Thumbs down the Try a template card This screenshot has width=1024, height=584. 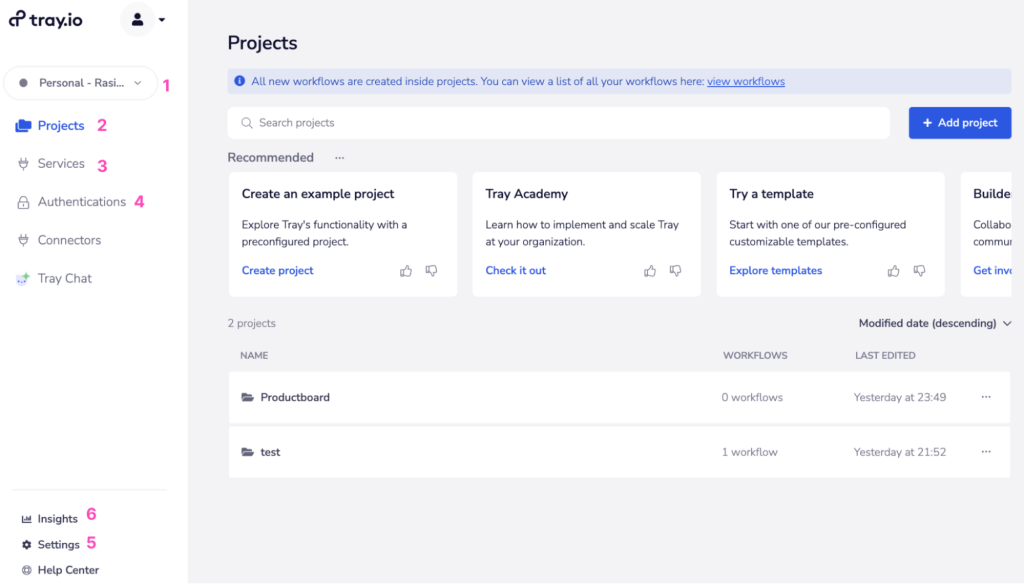coord(919,270)
